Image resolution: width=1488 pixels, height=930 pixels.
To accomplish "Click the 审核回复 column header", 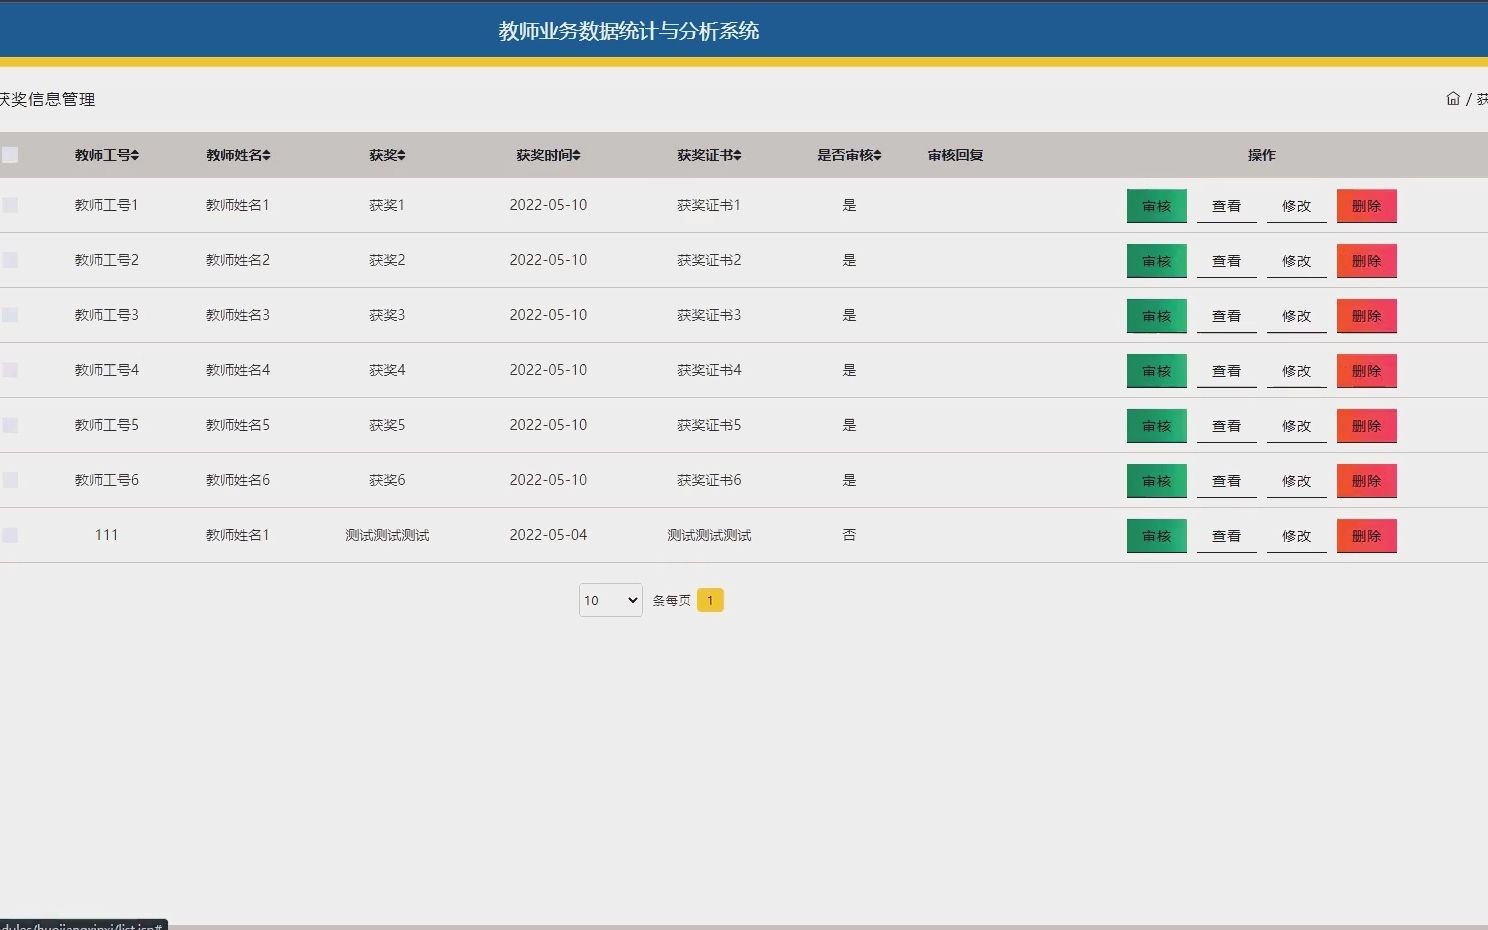I will click(x=955, y=155).
